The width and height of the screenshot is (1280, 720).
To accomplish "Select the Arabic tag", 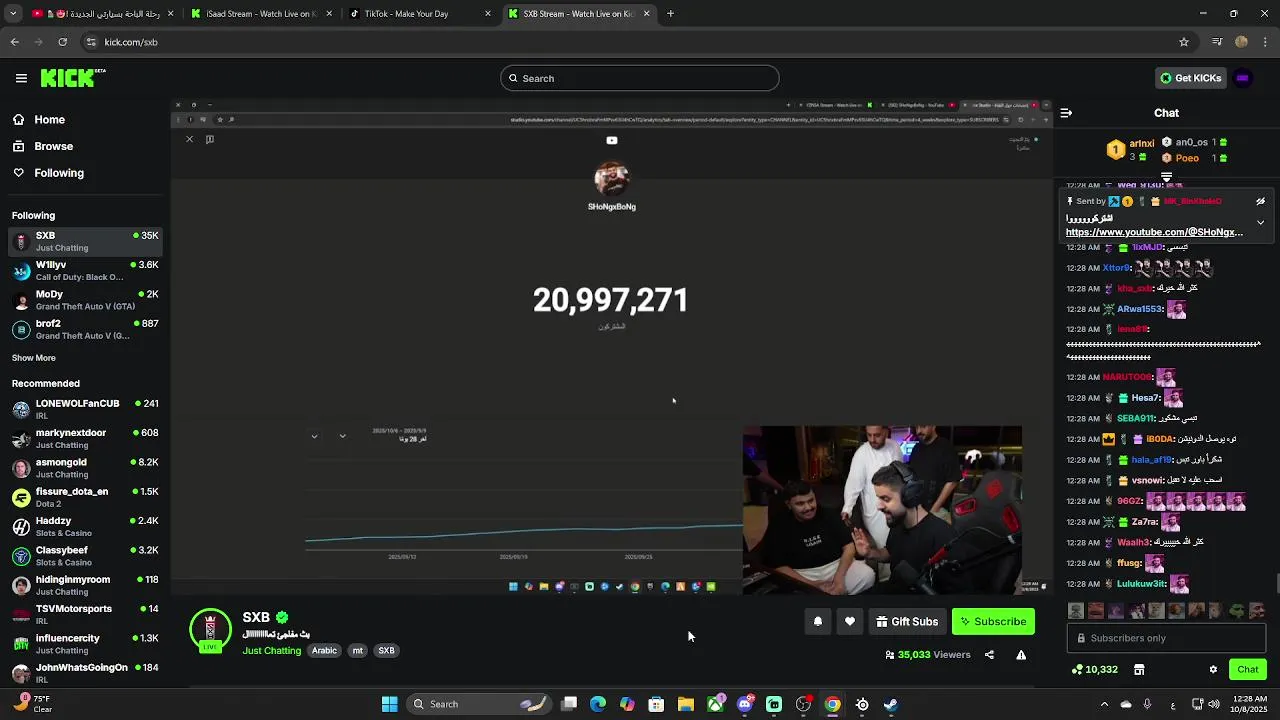I will (324, 651).
